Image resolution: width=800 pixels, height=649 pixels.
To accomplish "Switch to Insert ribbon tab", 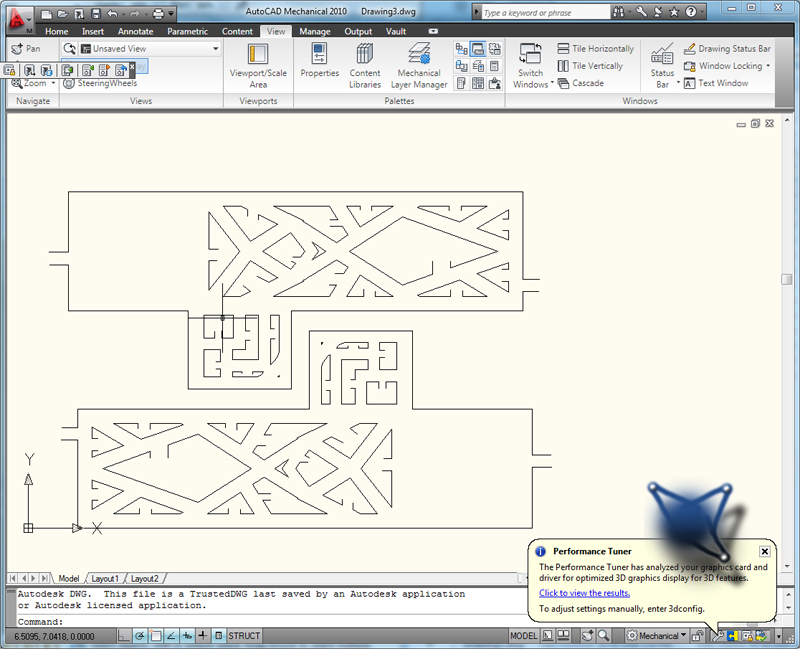I will point(93,31).
